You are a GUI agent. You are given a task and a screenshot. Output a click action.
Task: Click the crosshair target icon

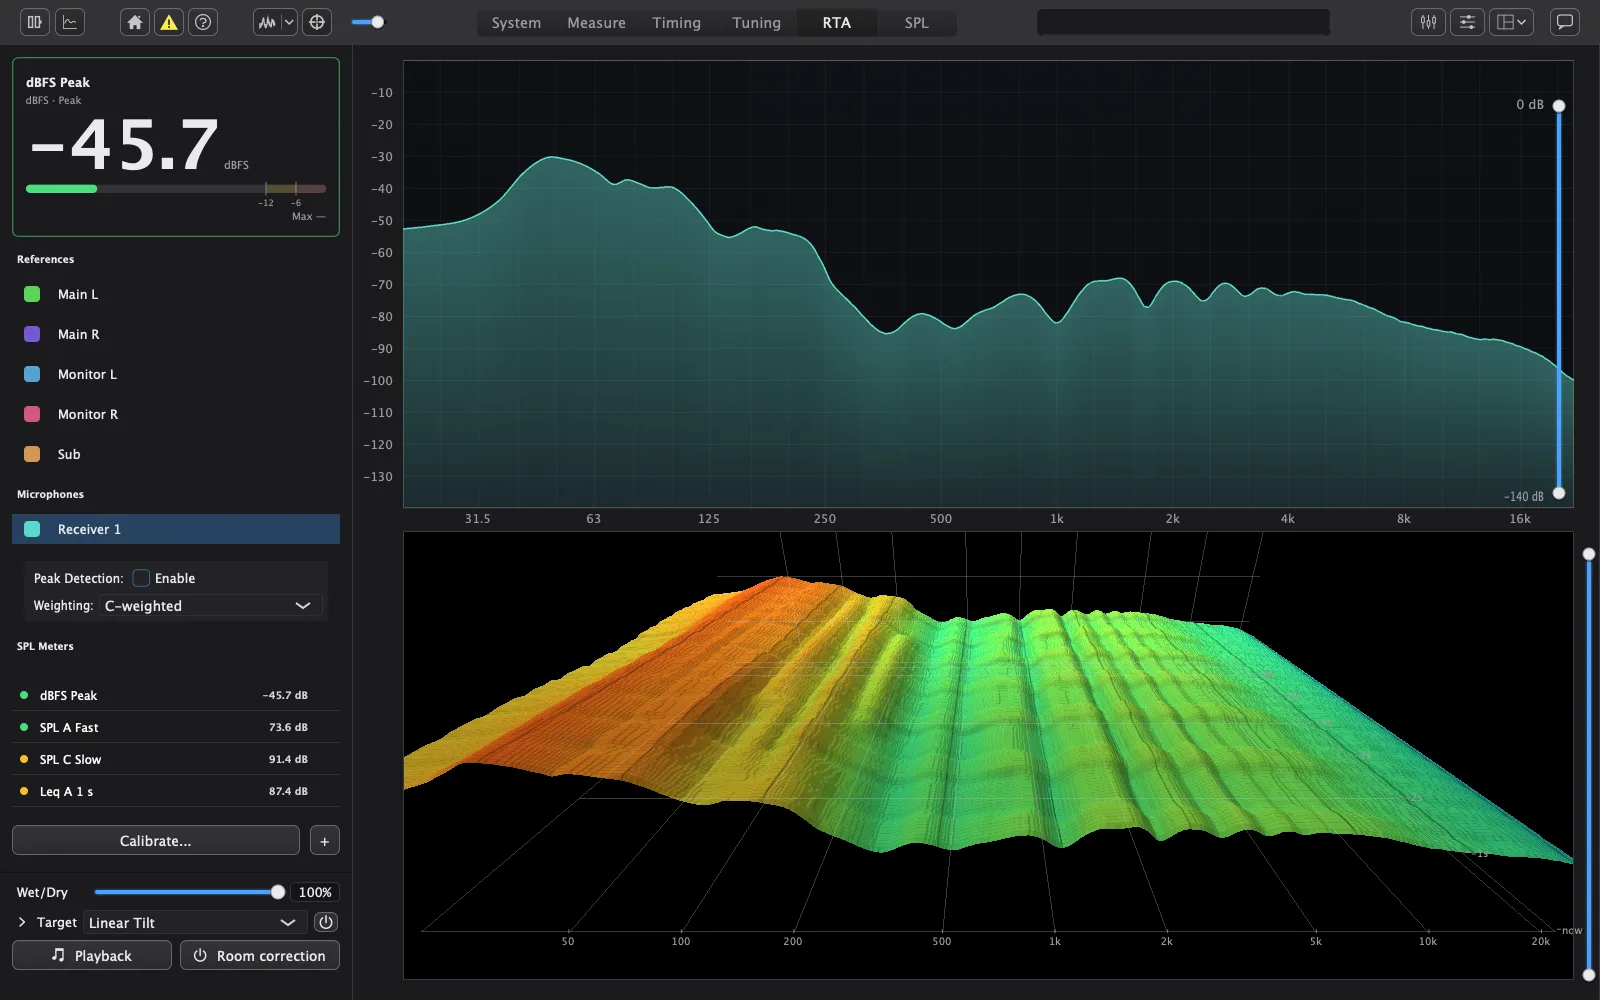click(317, 22)
